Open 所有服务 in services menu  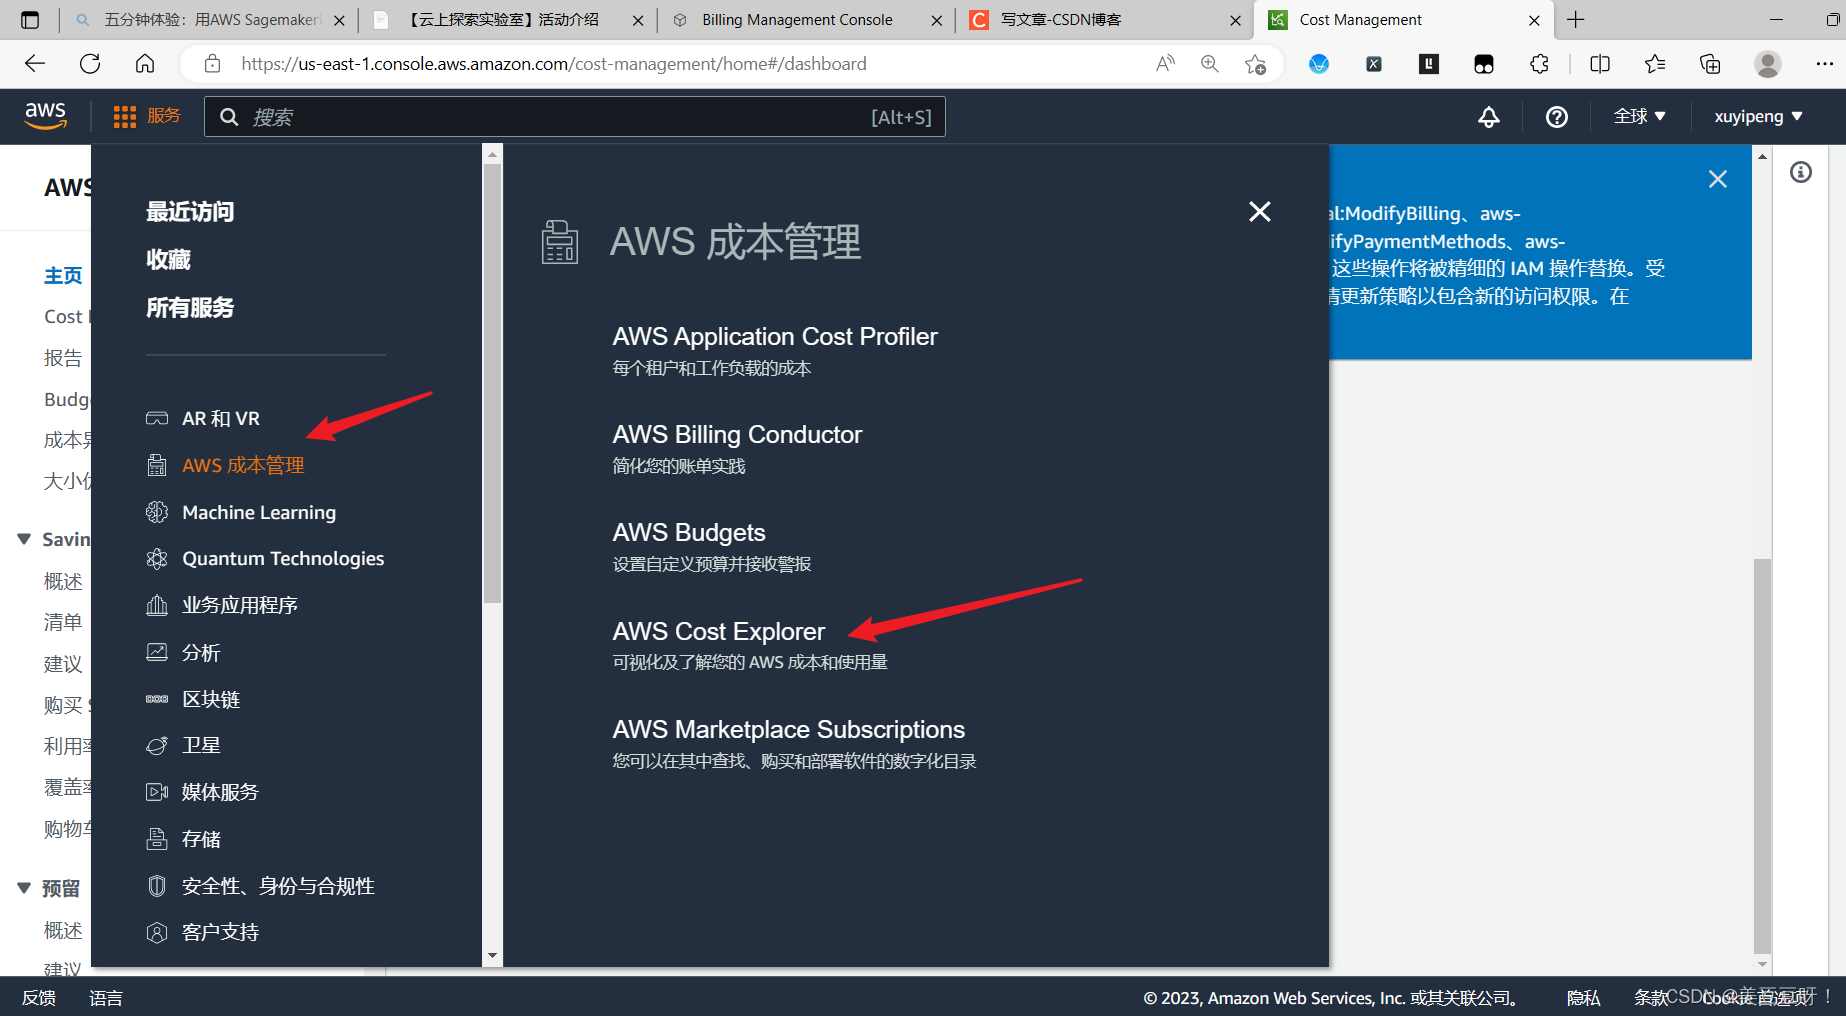[190, 307]
